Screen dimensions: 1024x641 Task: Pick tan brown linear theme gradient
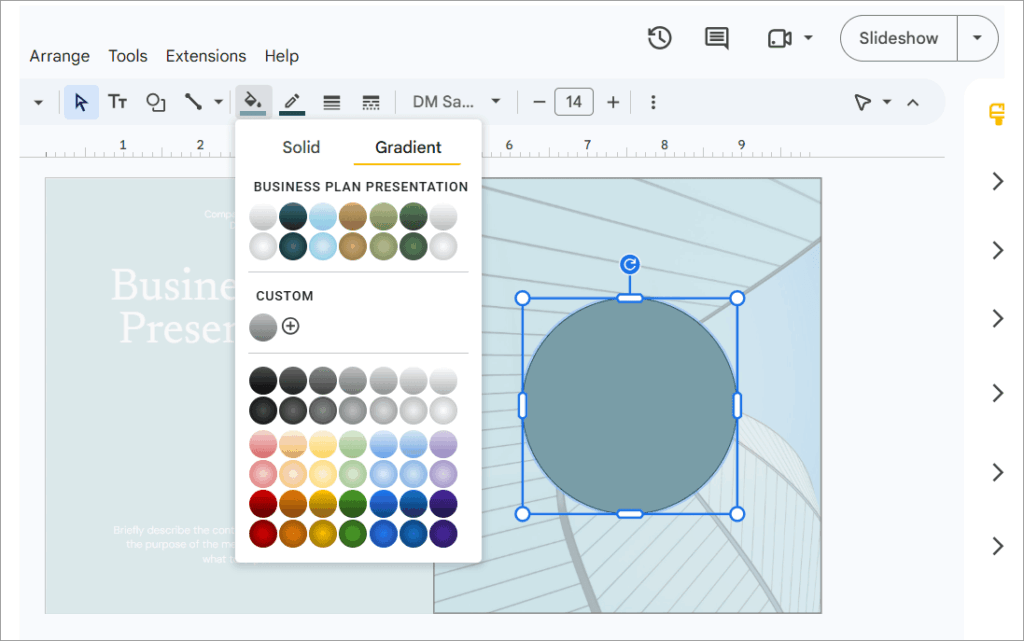(353, 217)
